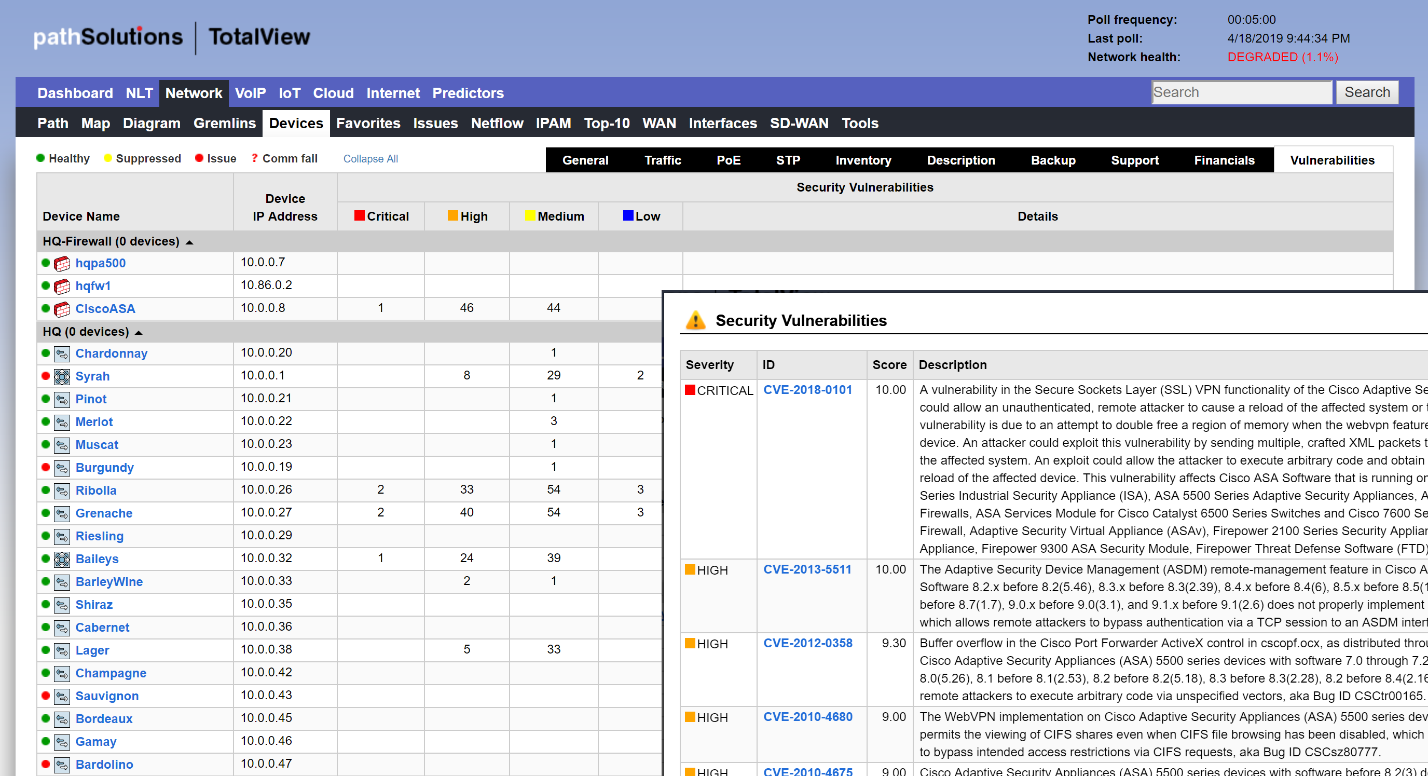Open the CVE-2018-0101 vulnerability link
Viewport: 1428px width, 776px height.
tap(807, 390)
